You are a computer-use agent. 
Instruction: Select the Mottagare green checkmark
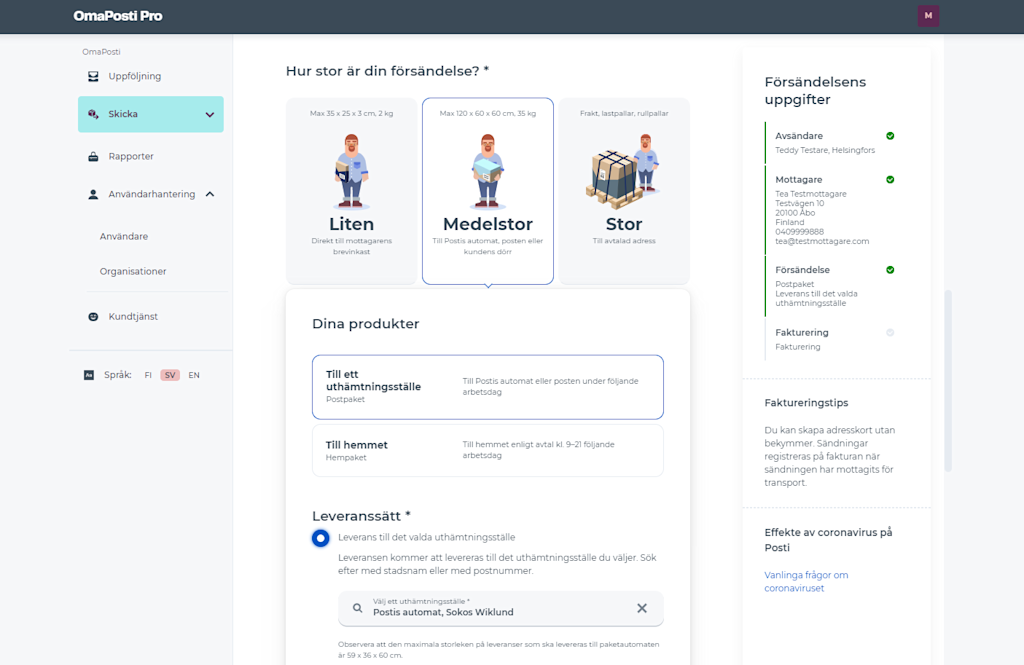click(x=890, y=180)
